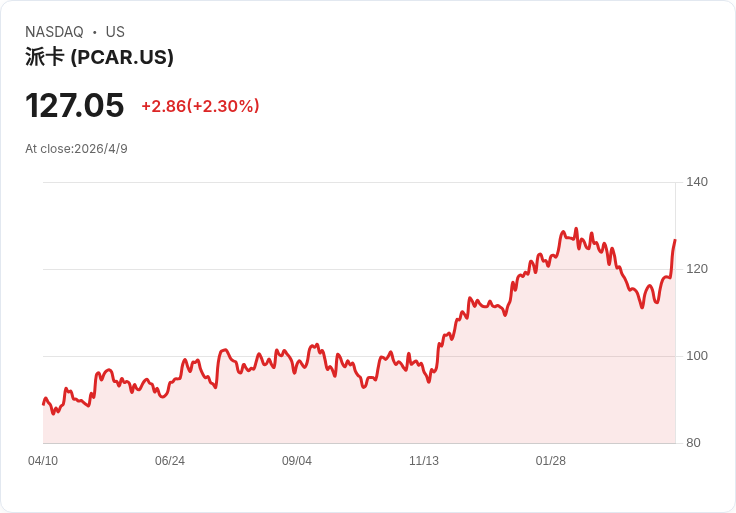This screenshot has width=736, height=513.
Task: Click the US market label
Action: click(115, 32)
